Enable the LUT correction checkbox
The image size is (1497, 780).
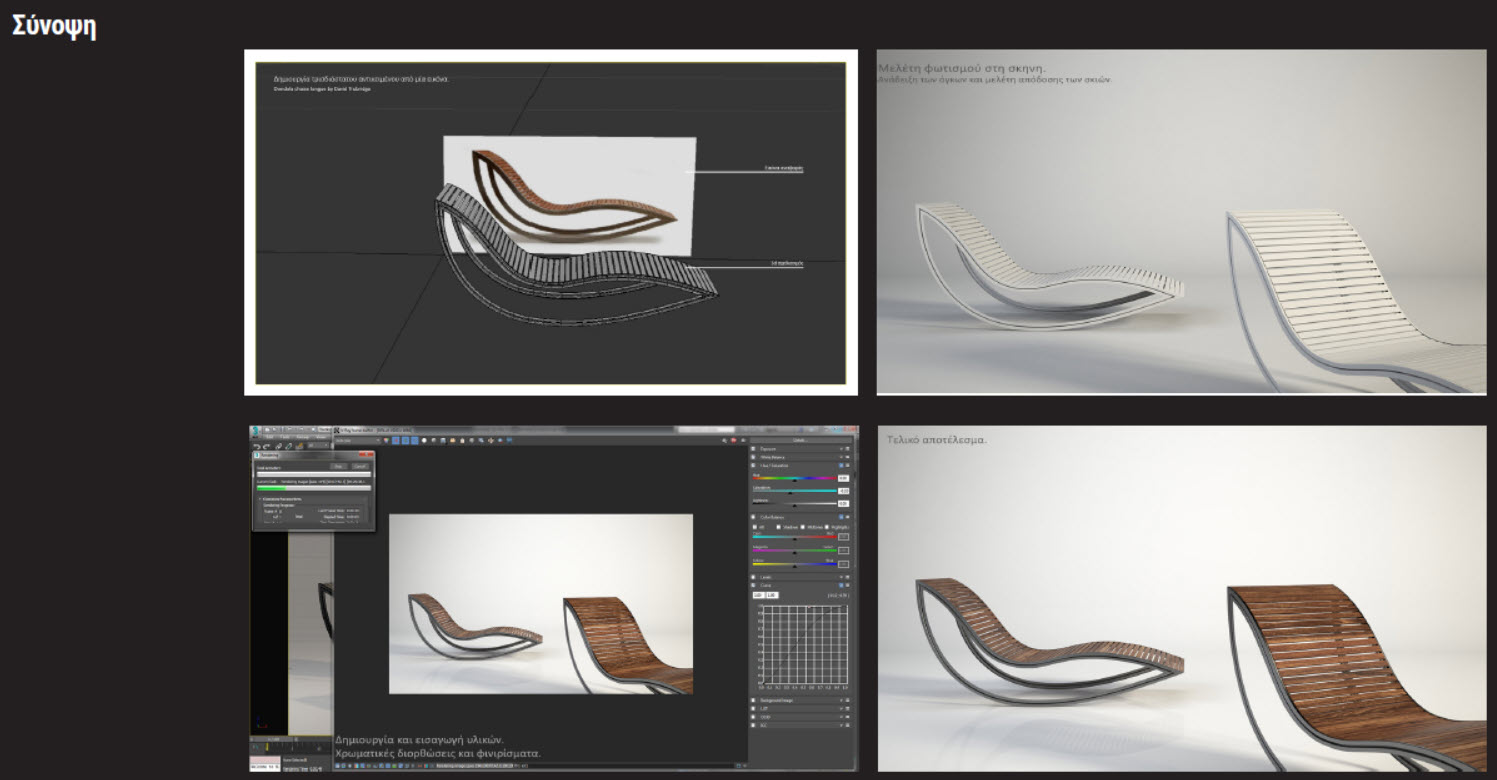[753, 709]
